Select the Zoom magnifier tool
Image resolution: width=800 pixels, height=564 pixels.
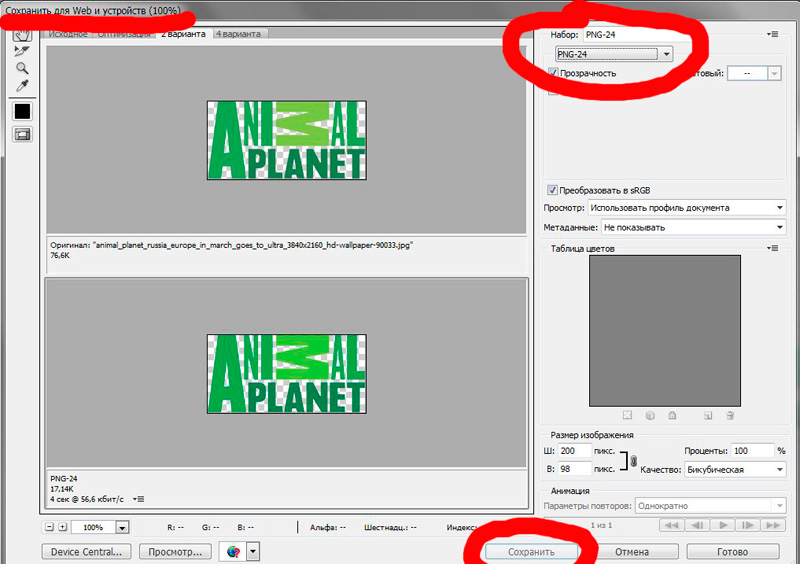22,68
